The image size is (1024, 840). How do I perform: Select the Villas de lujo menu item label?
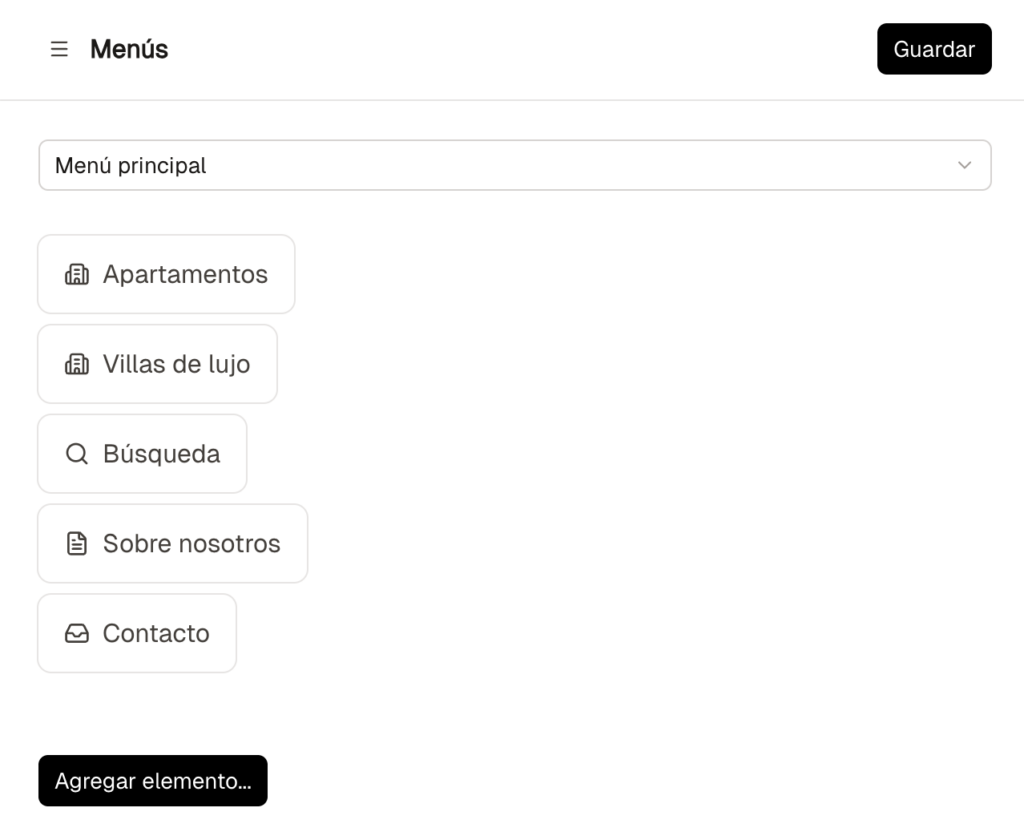pos(176,365)
